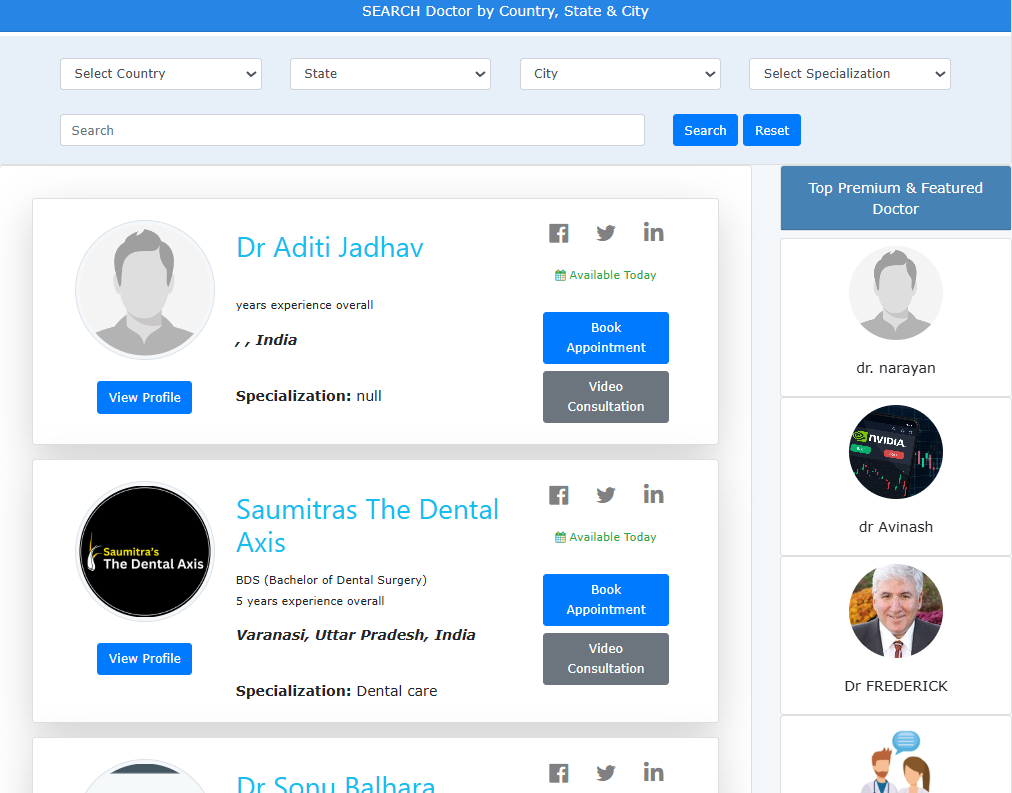This screenshot has height=793, width=1012.
Task: Open Dr Sonu Balhara's LinkedIn icon
Action: coord(653,772)
